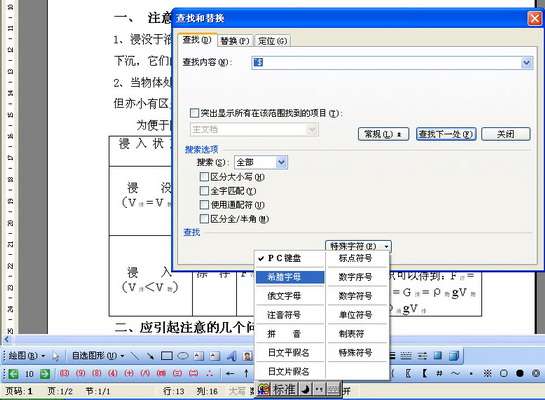
Task: Choose the Oval shape tool
Action: tap(183, 356)
